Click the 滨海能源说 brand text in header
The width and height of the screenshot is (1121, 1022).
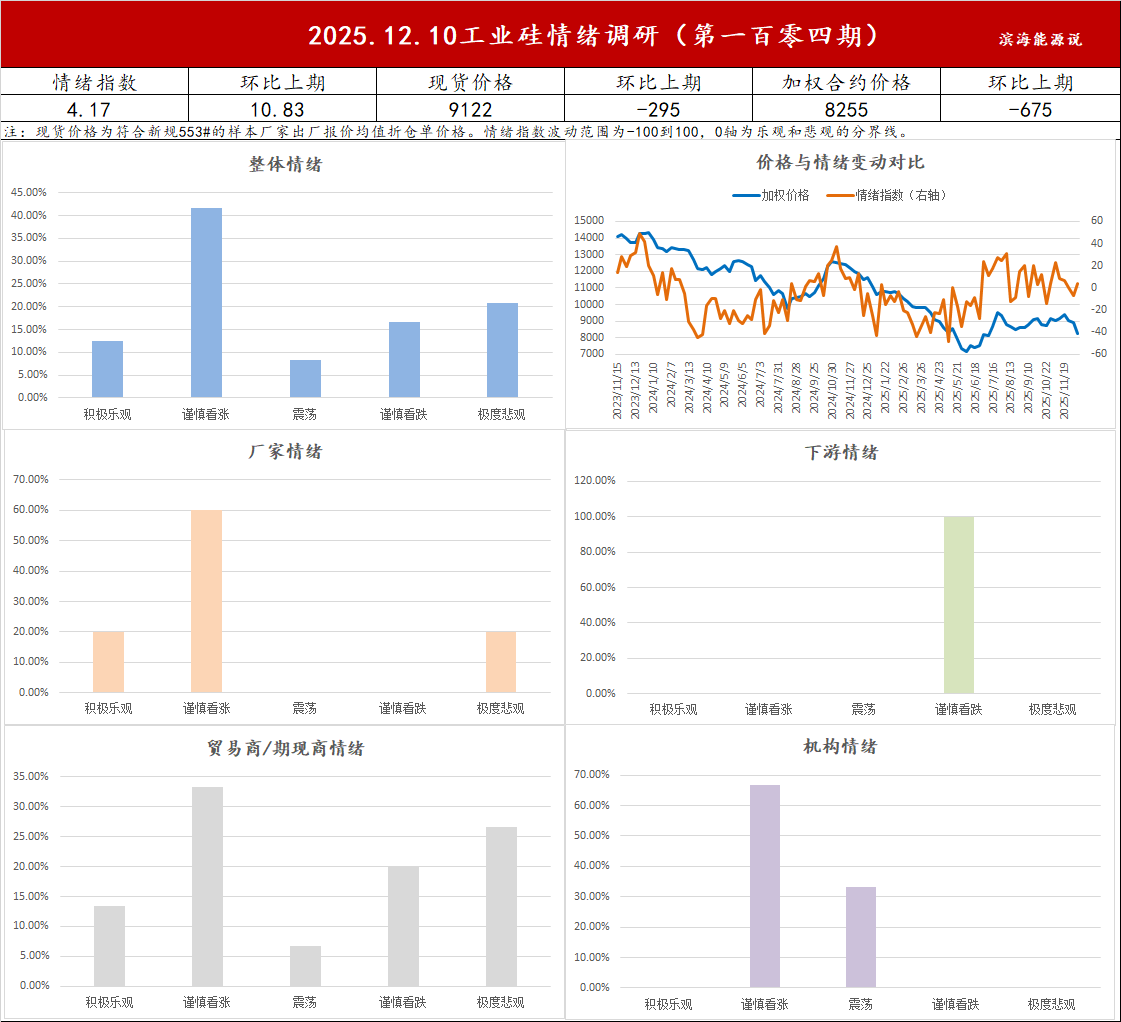point(1040,40)
